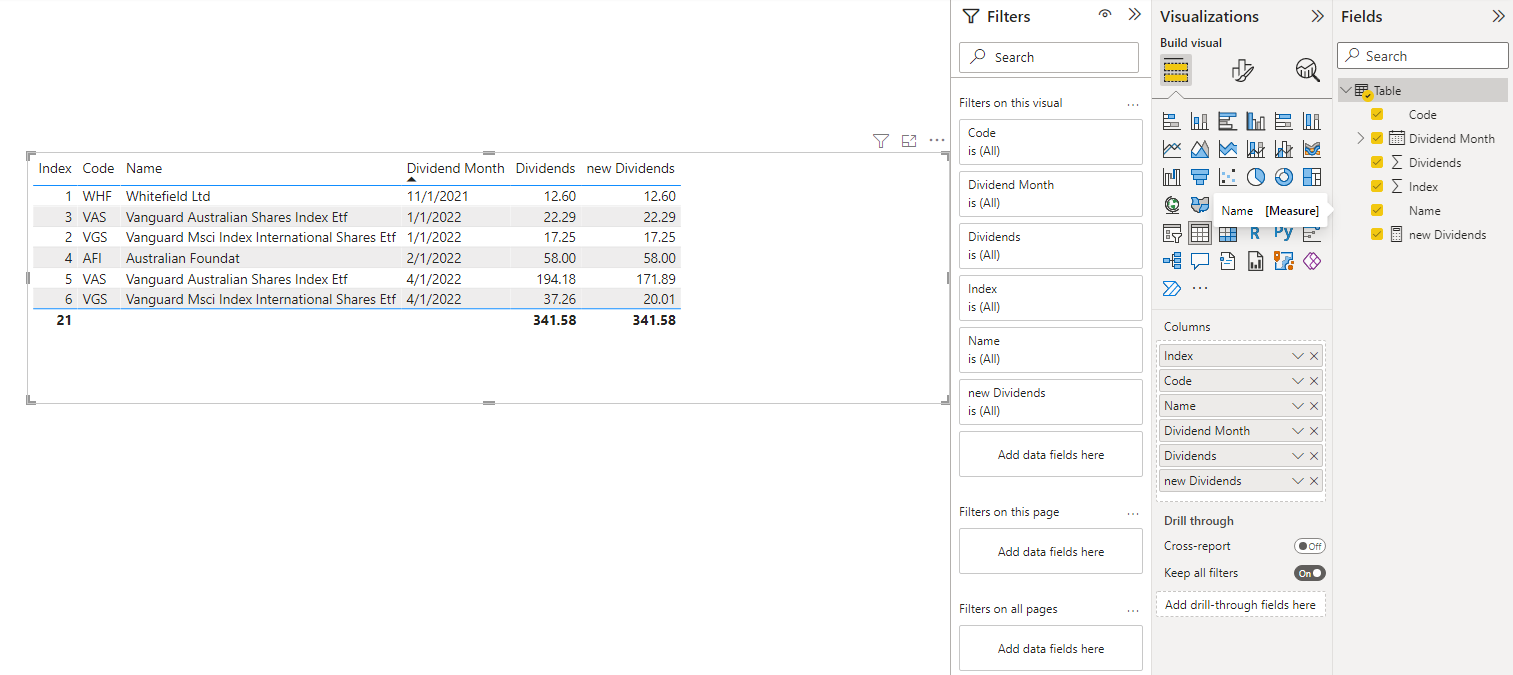Select the Slicer visual
The image size is (1513, 675).
(1172, 233)
